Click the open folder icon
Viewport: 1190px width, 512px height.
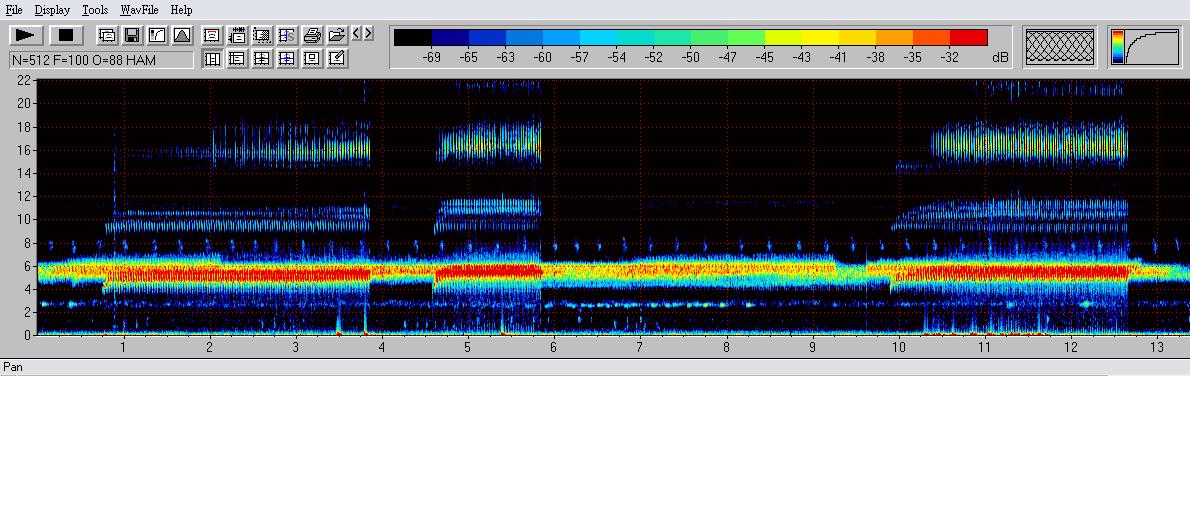click(x=337, y=35)
